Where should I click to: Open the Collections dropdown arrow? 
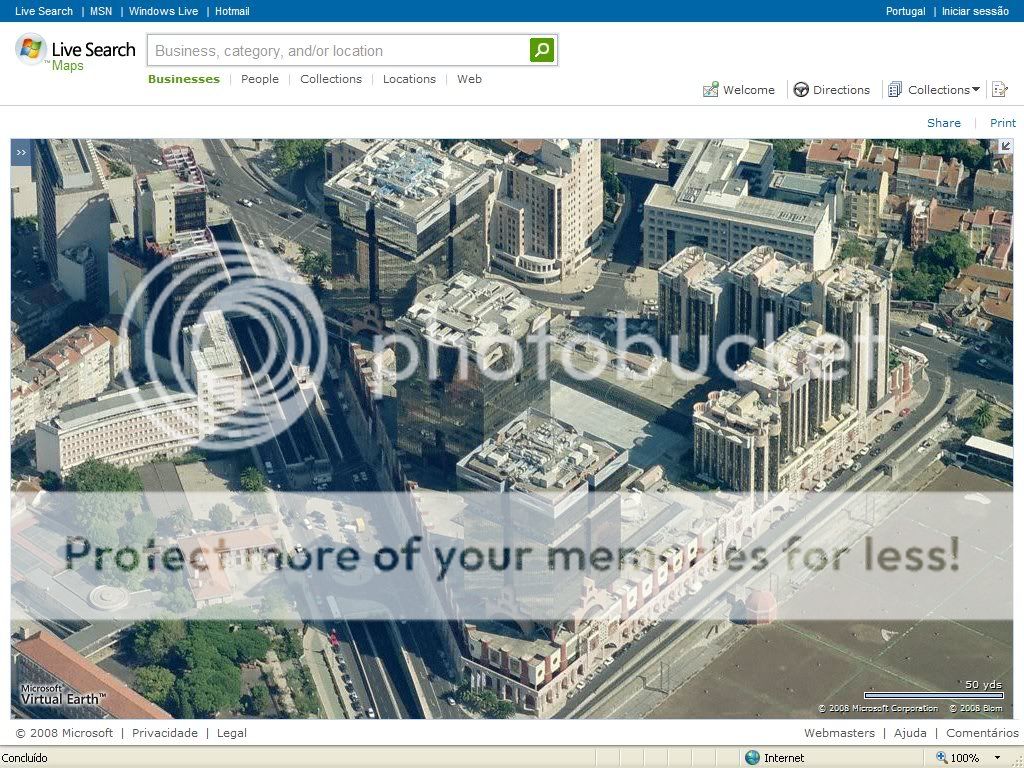pyautogui.click(x=976, y=90)
